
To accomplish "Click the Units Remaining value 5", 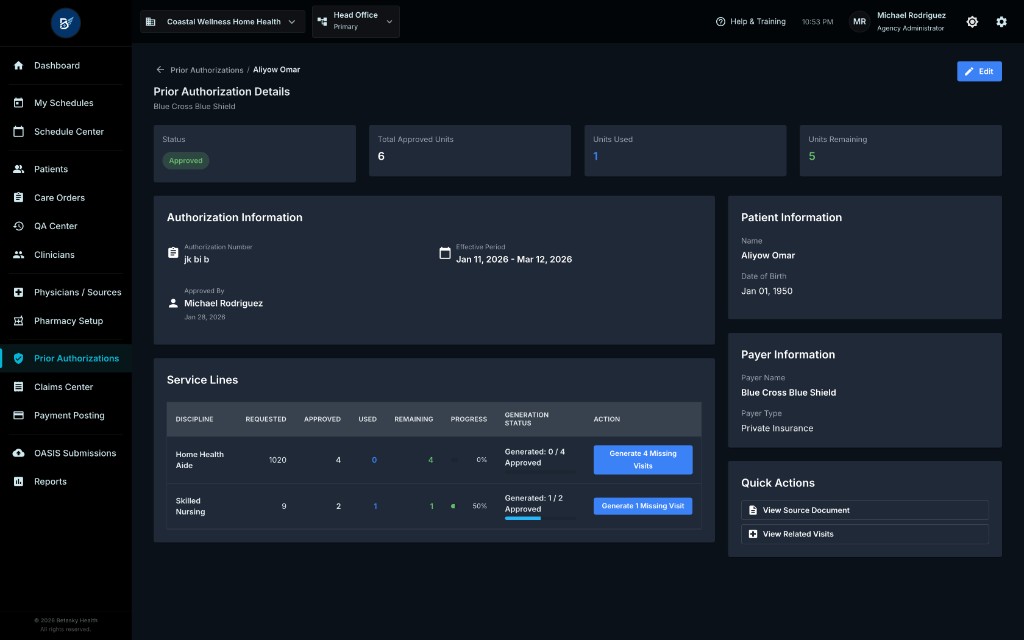I will (812, 156).
